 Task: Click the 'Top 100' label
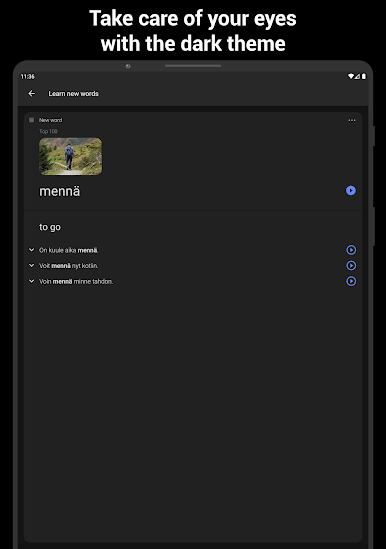pos(48,131)
